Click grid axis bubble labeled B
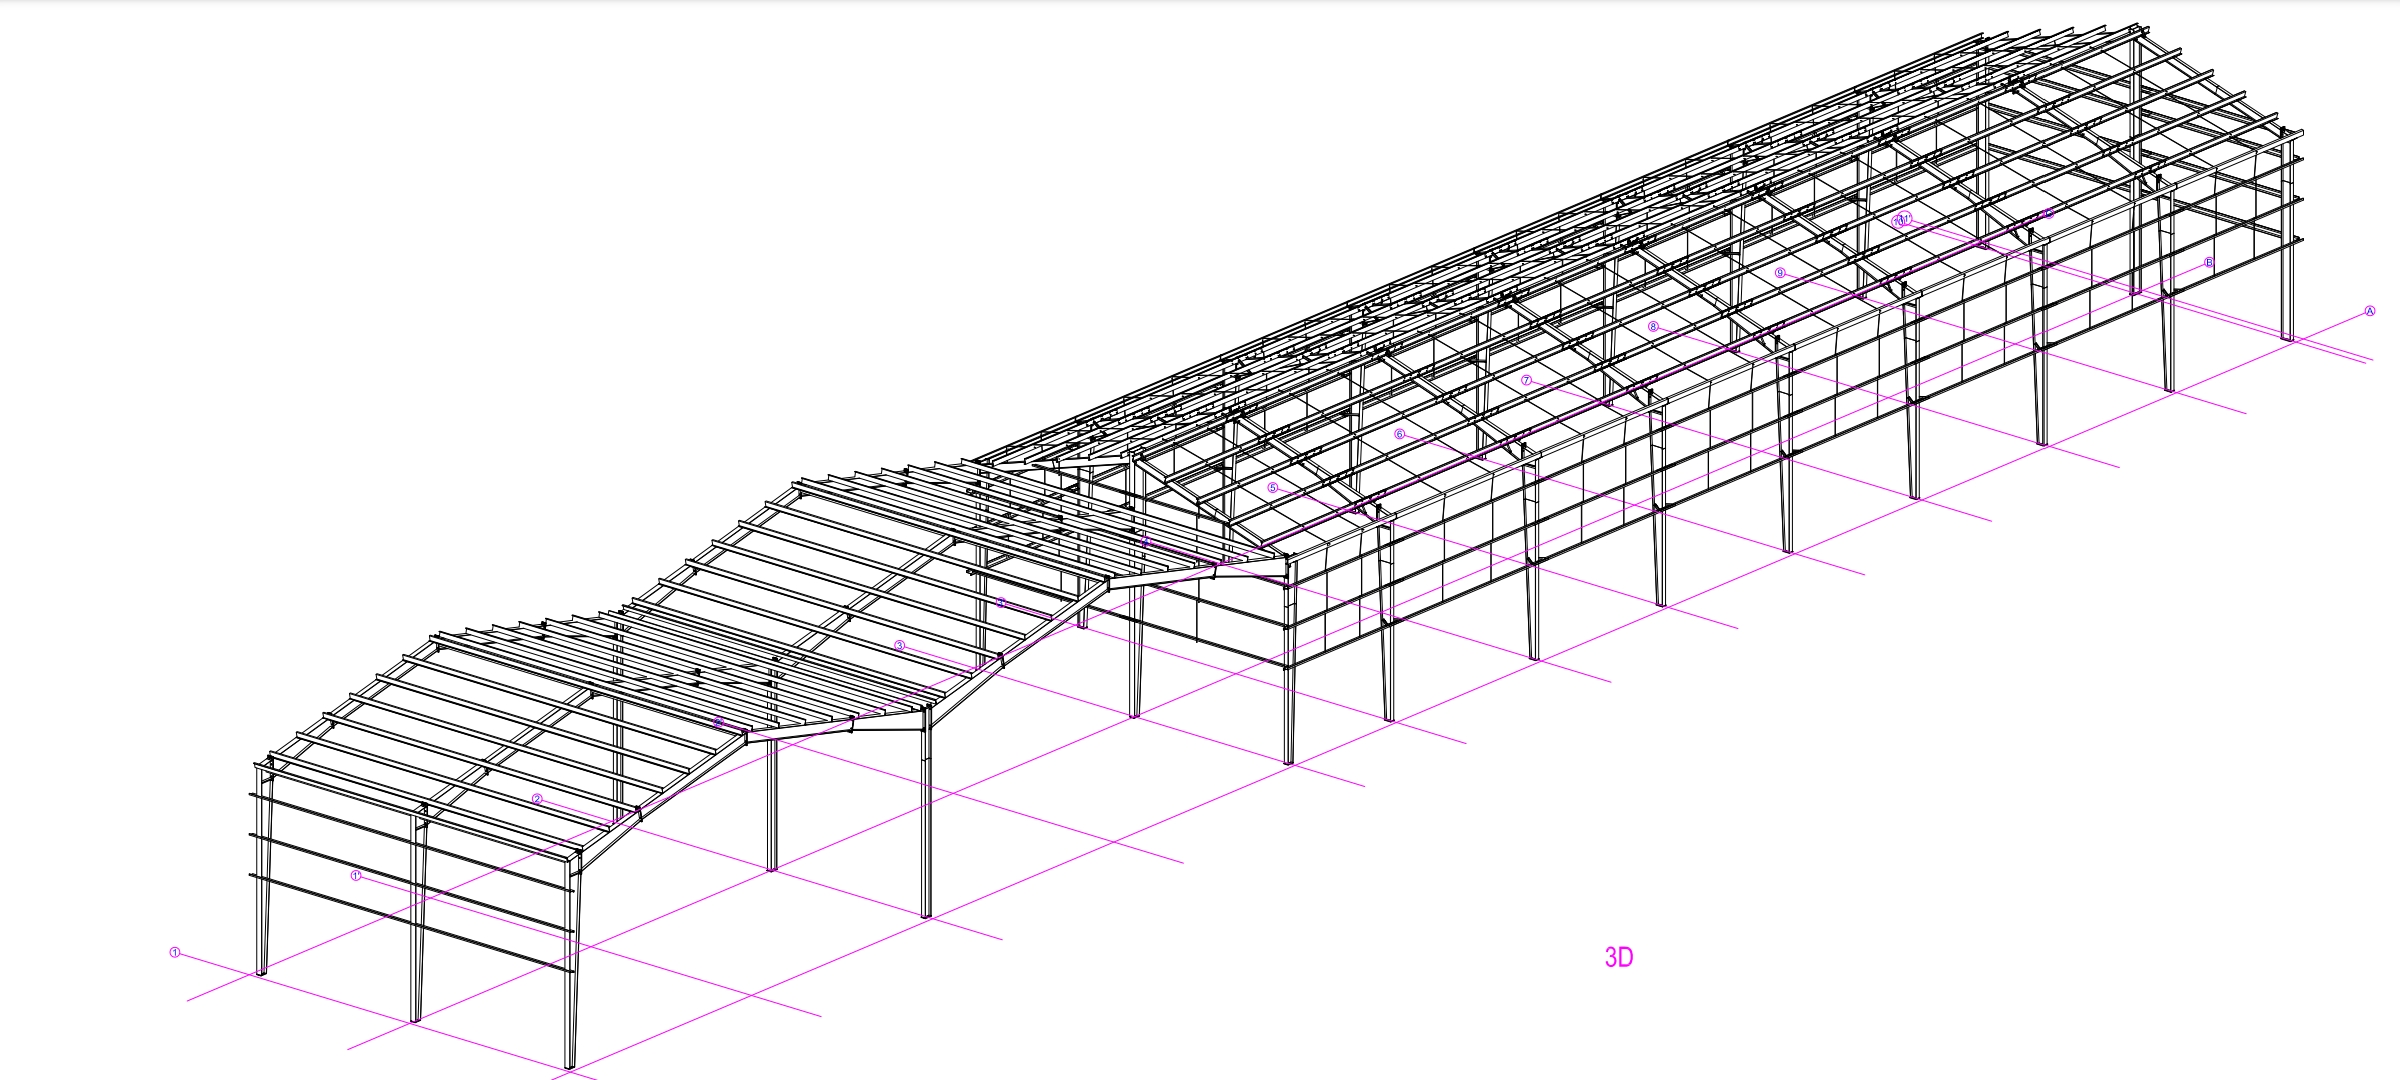The image size is (2400, 1080). [2209, 262]
